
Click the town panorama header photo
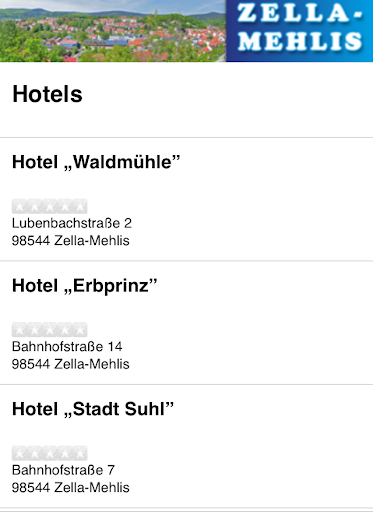pos(113,31)
